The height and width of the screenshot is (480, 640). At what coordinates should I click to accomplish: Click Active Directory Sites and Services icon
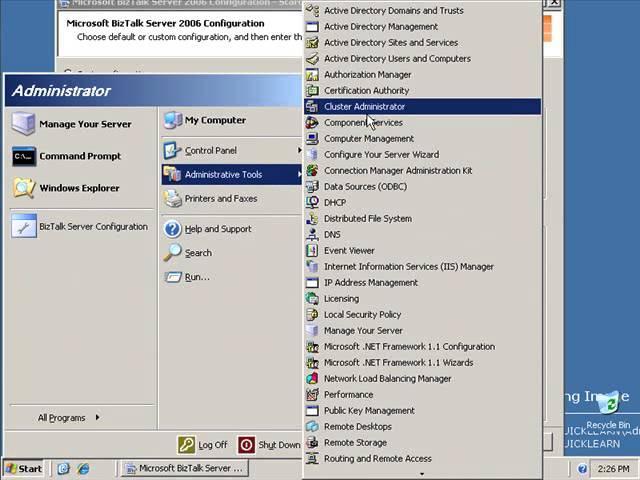click(x=312, y=42)
